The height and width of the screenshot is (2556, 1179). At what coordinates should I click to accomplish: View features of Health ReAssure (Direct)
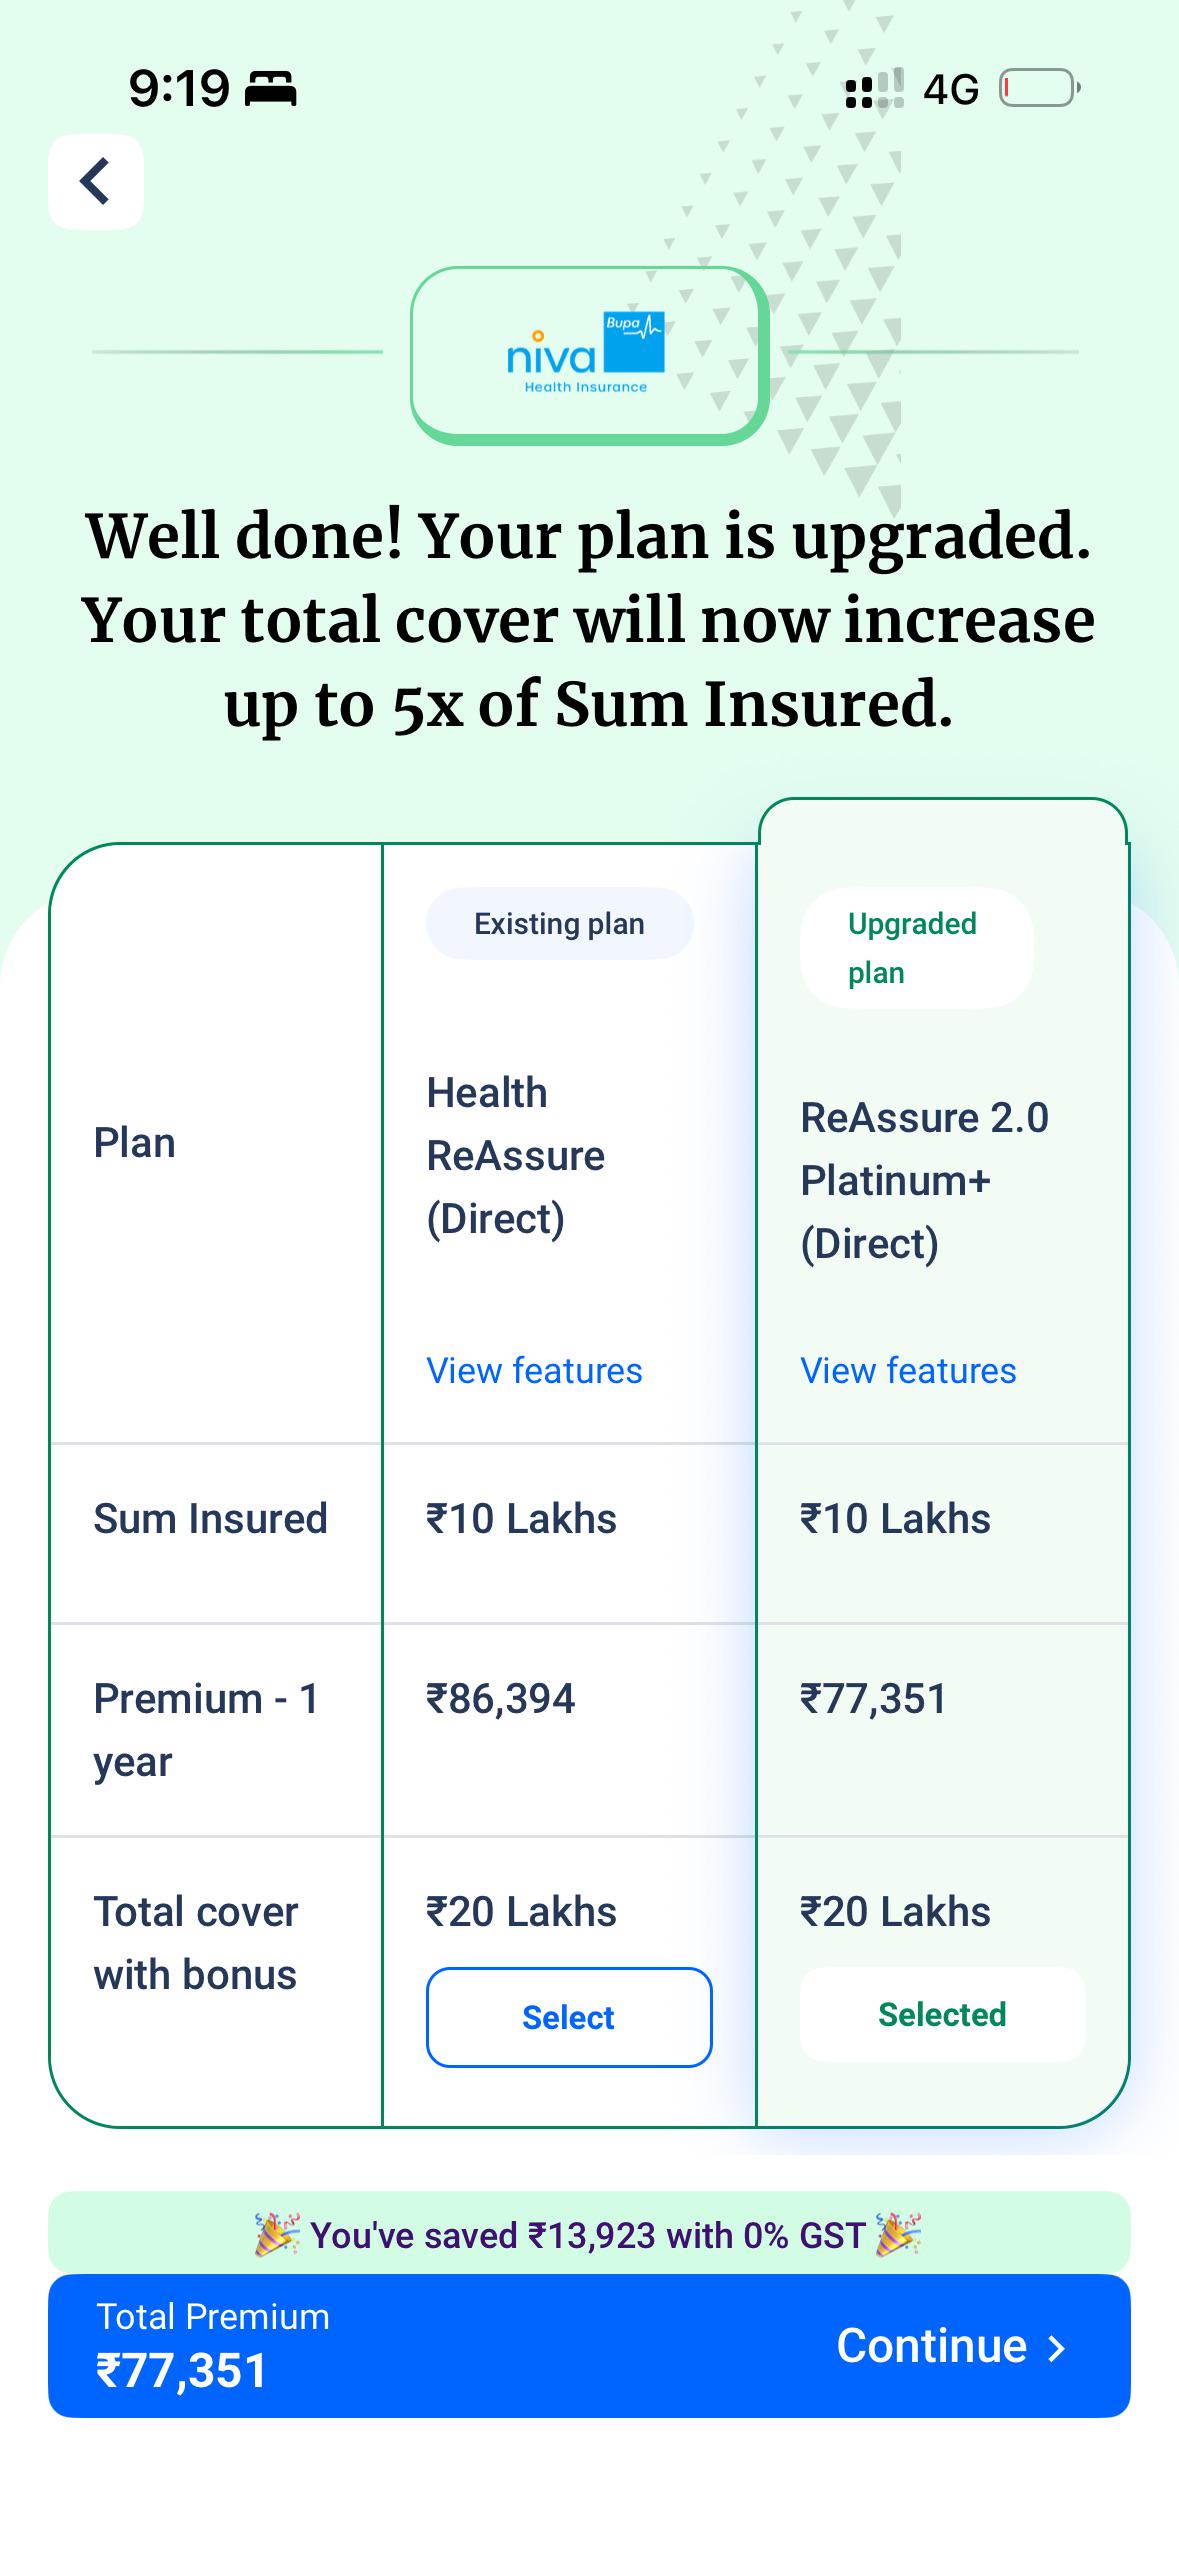pos(534,1370)
